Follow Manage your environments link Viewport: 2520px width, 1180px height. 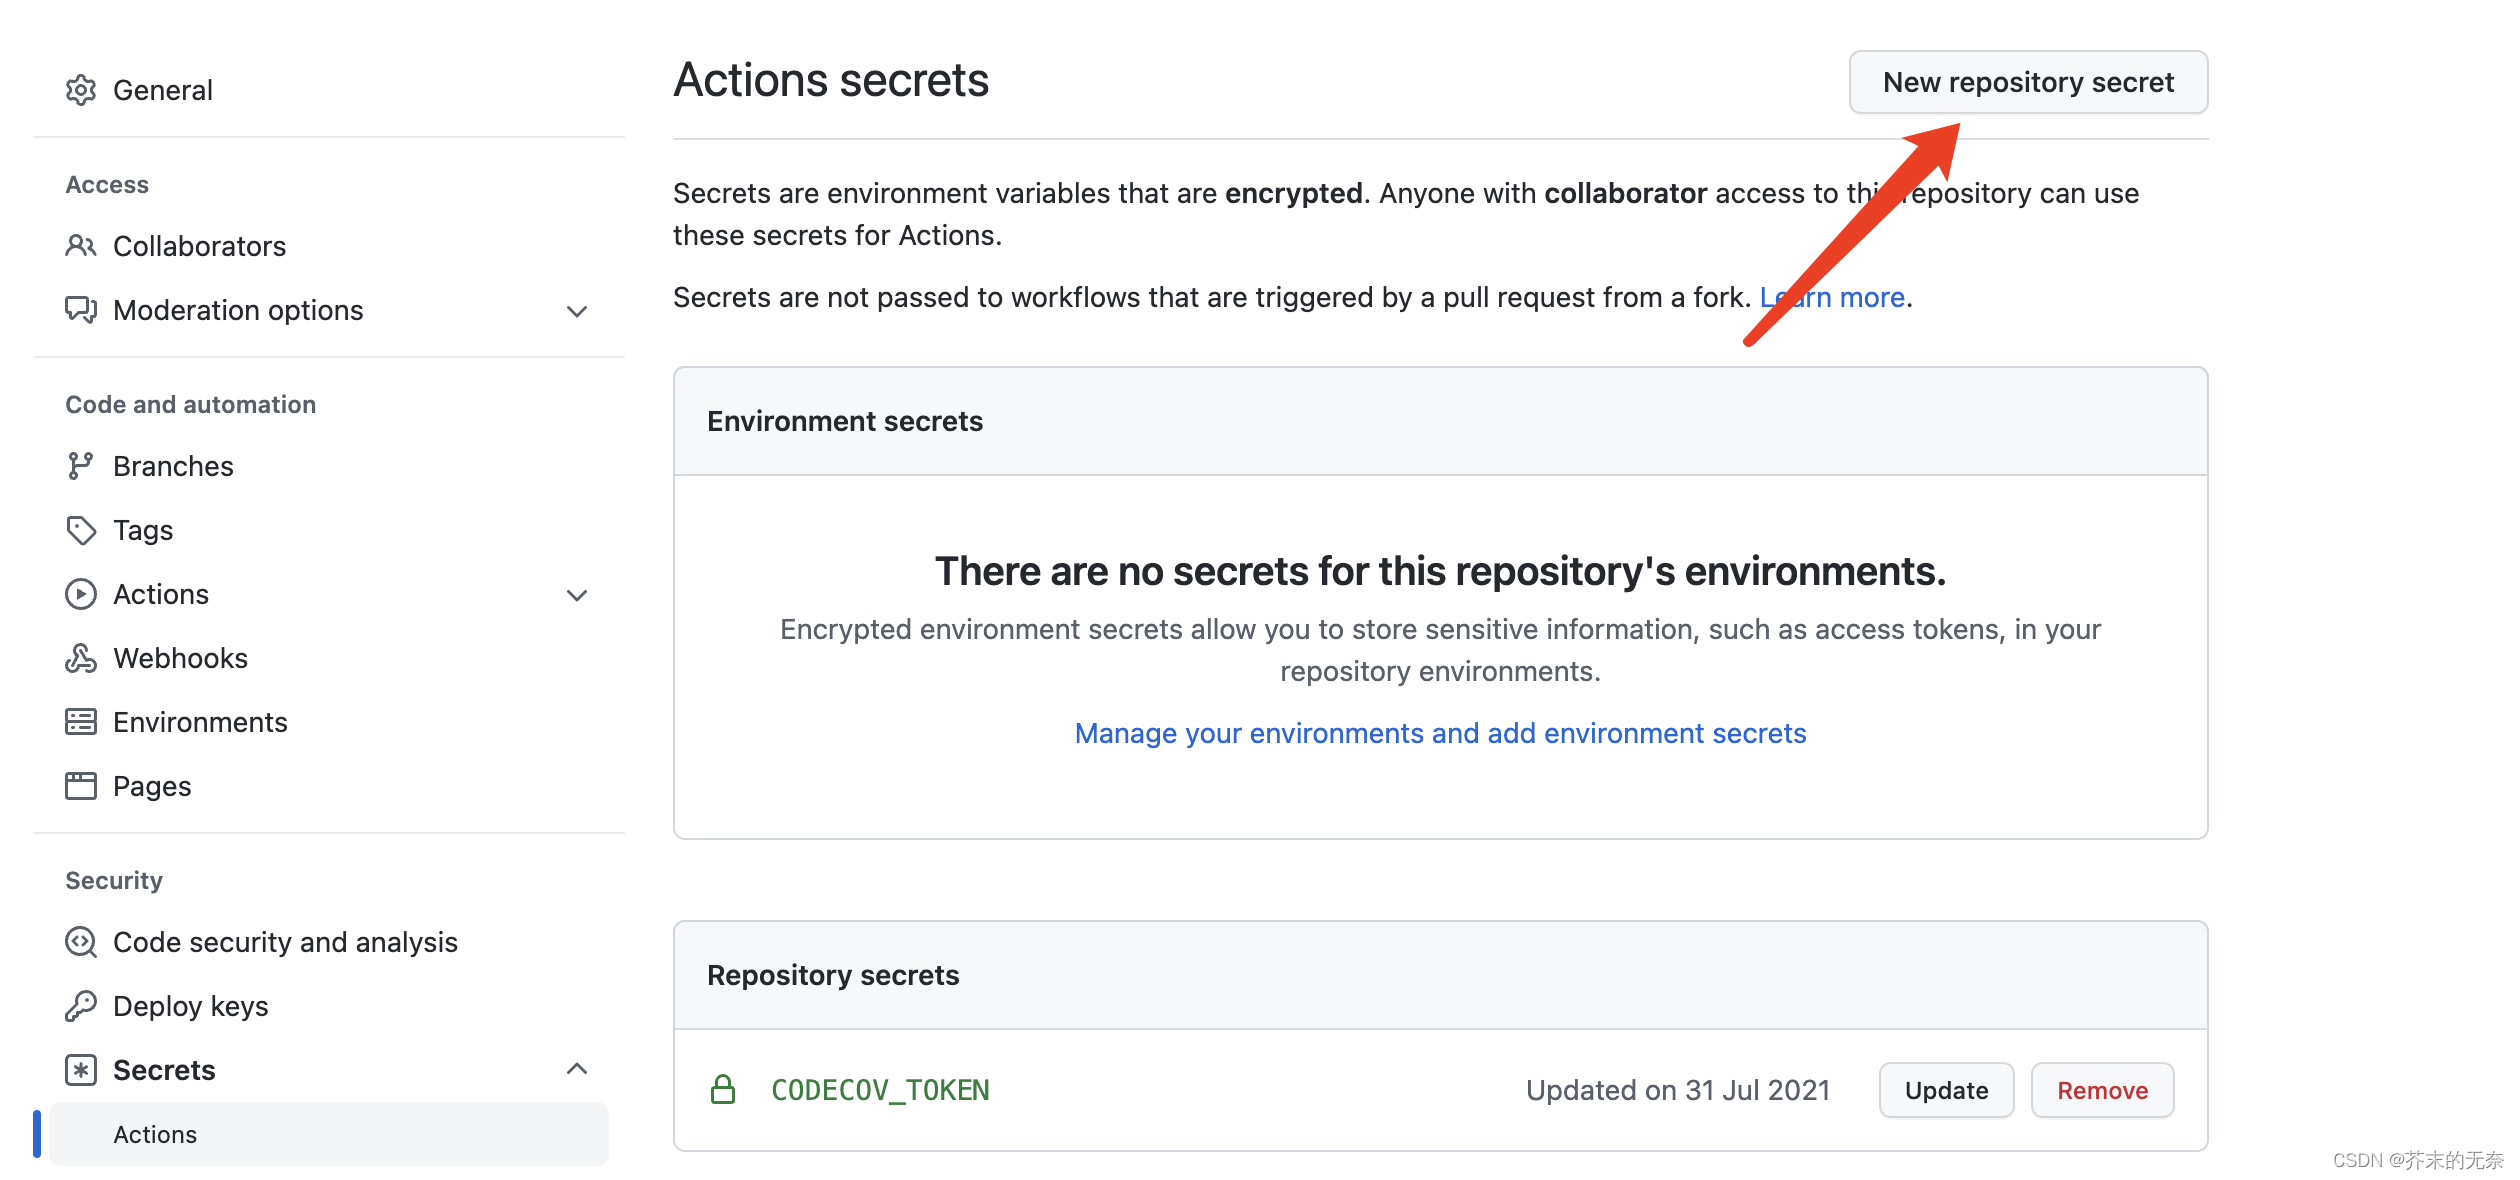pyautogui.click(x=1440, y=733)
